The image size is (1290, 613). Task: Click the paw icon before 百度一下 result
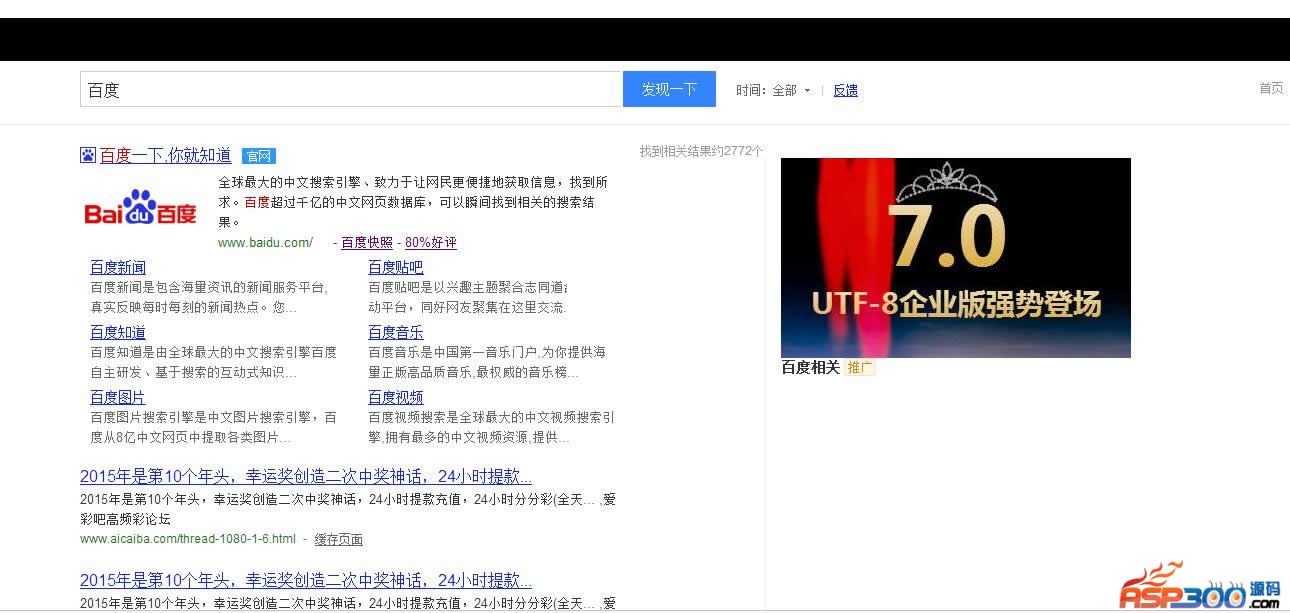[88, 155]
